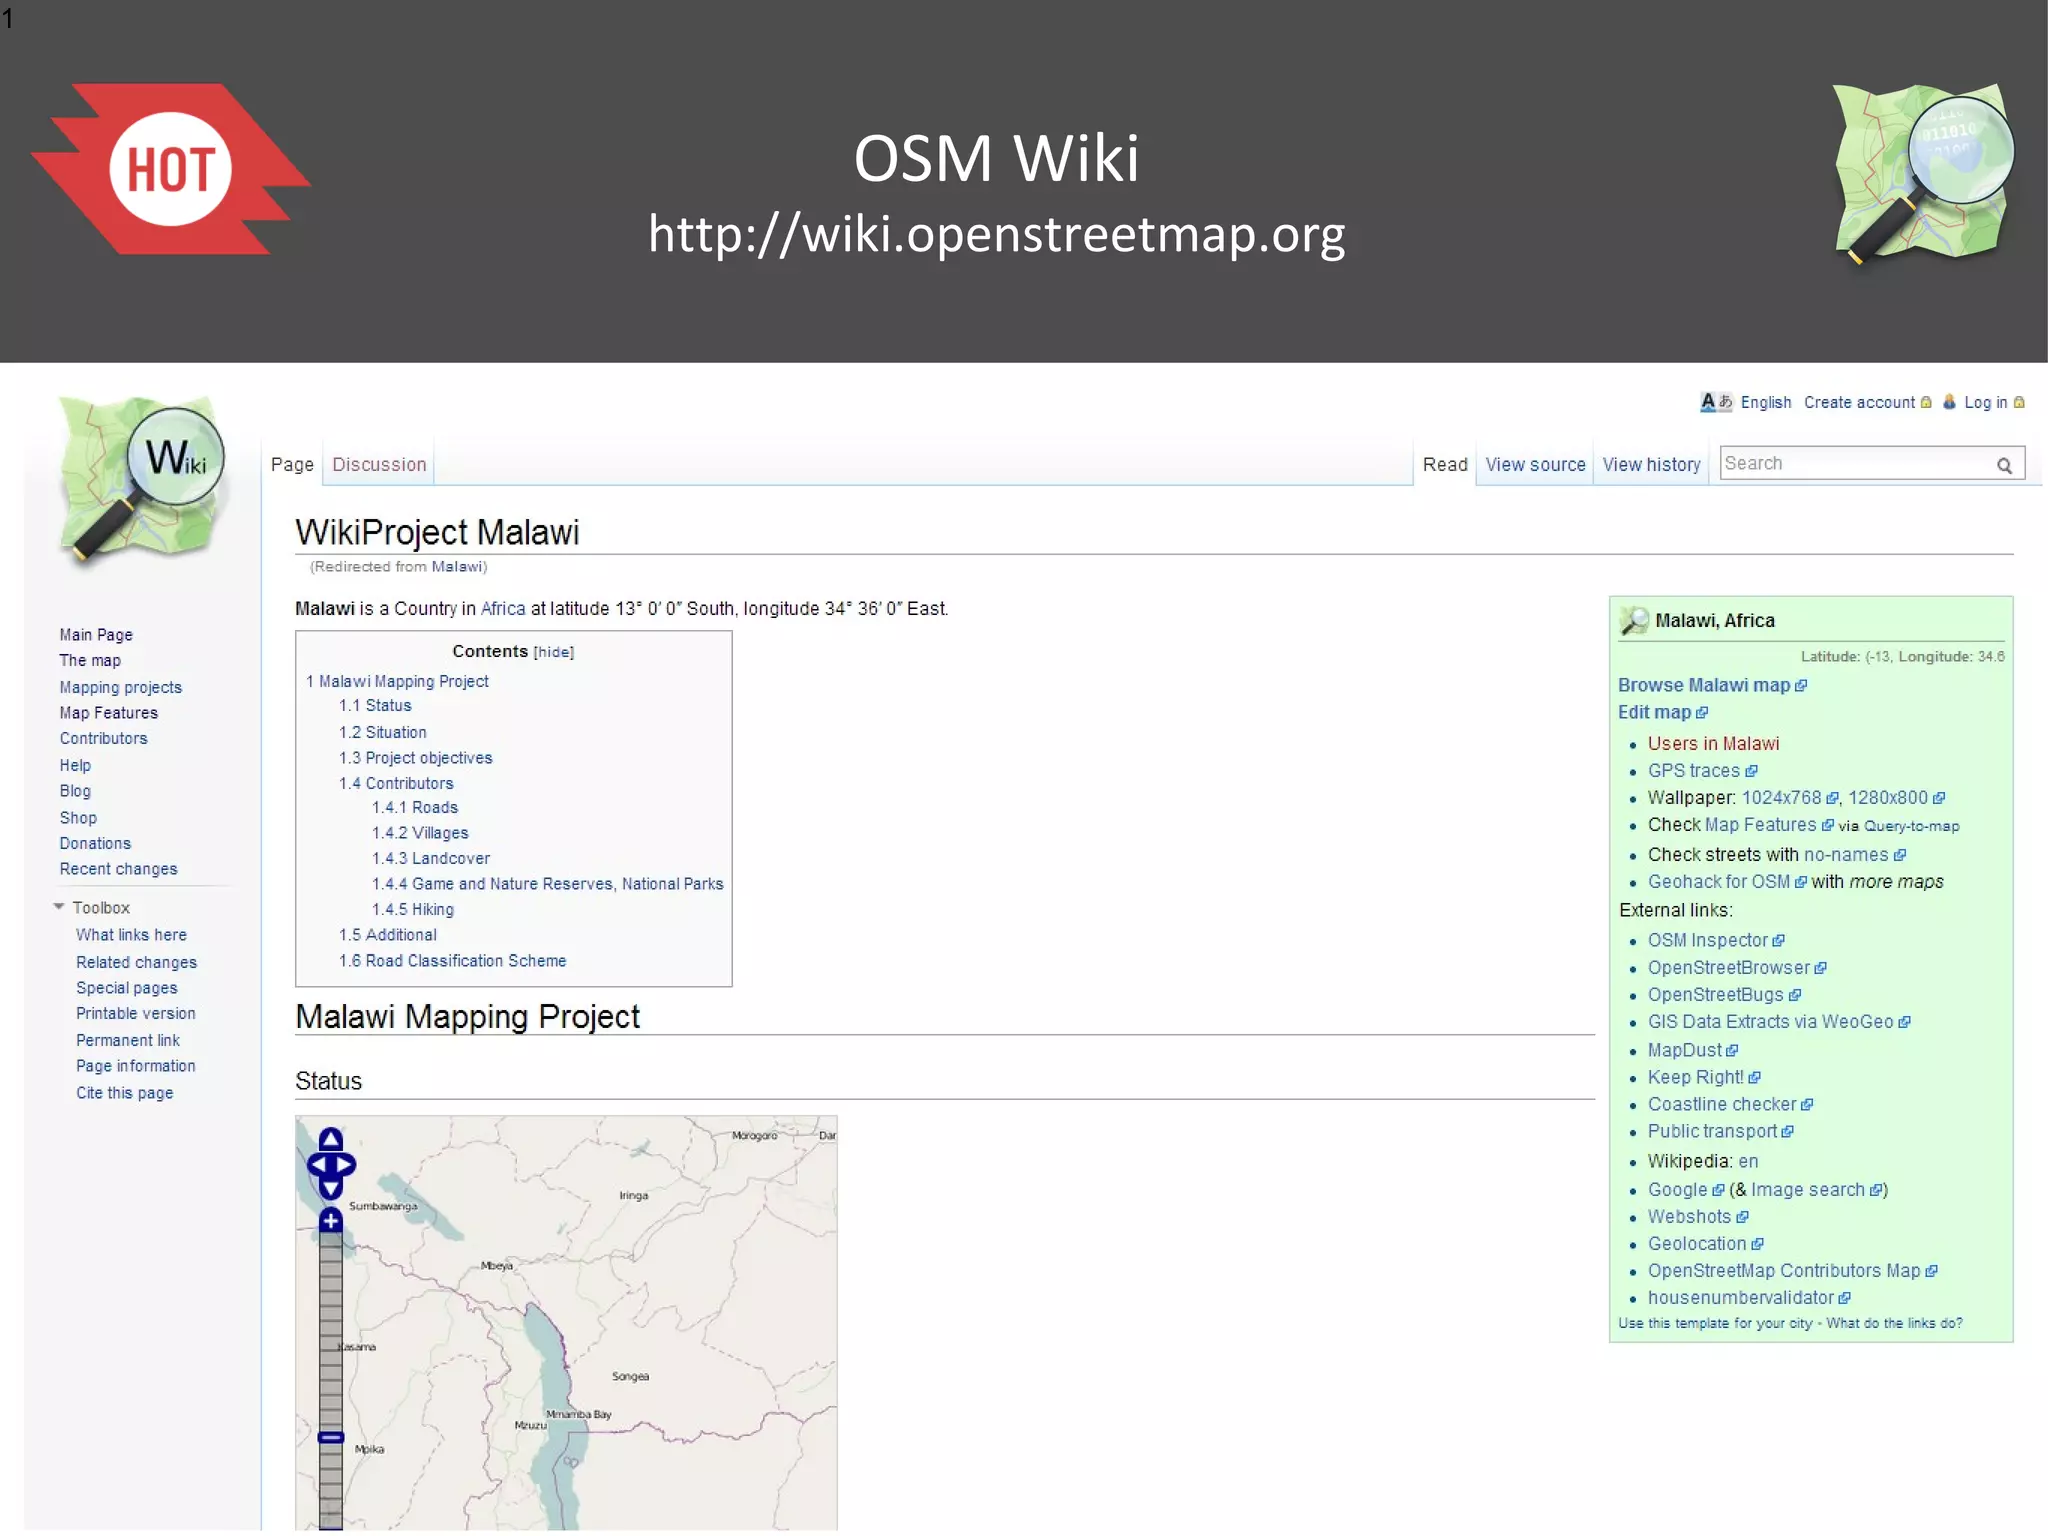This screenshot has height=1536, width=2048.
Task: Open the Help link
Action: [75, 766]
